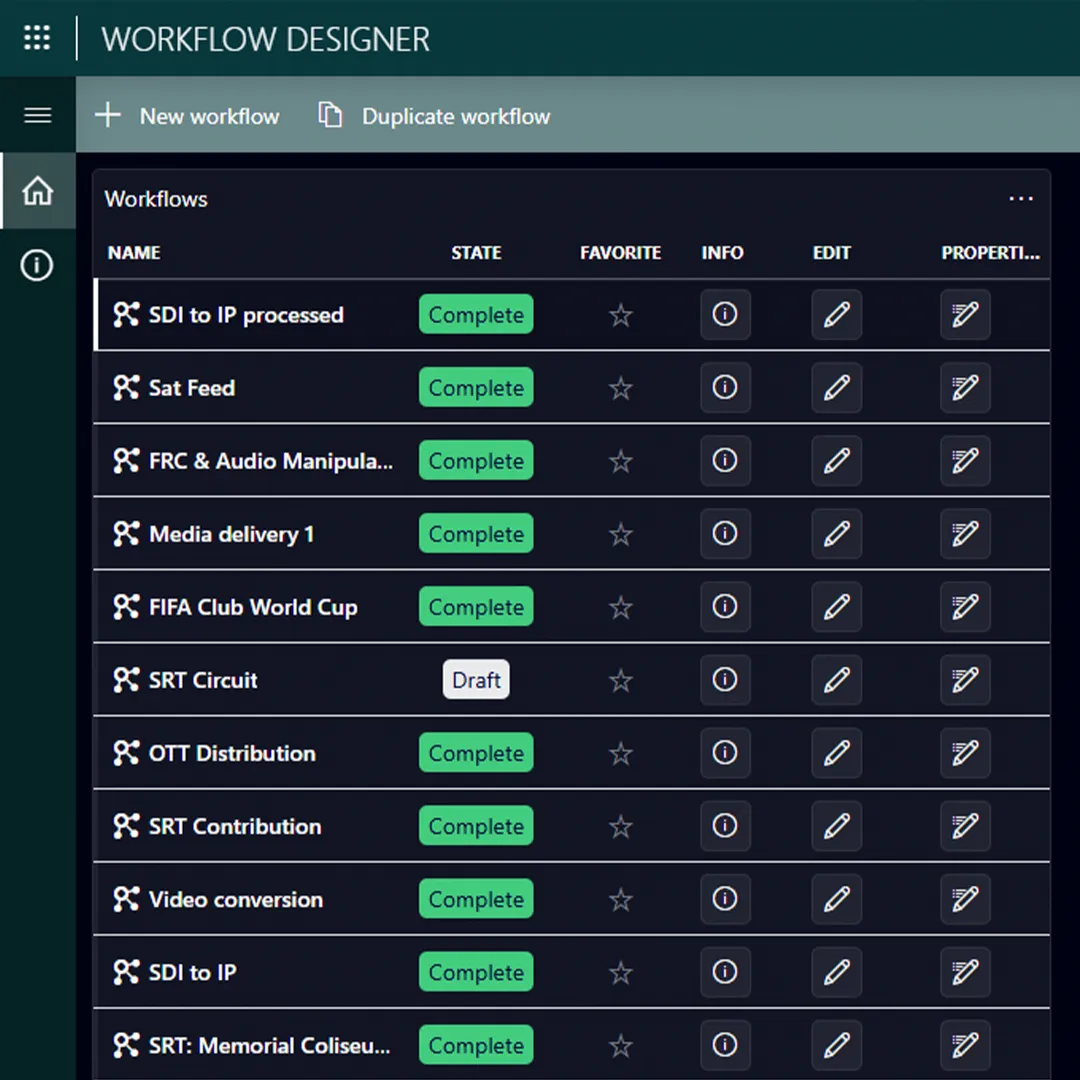
Task: Click Duplicate workflow
Action: (435, 116)
